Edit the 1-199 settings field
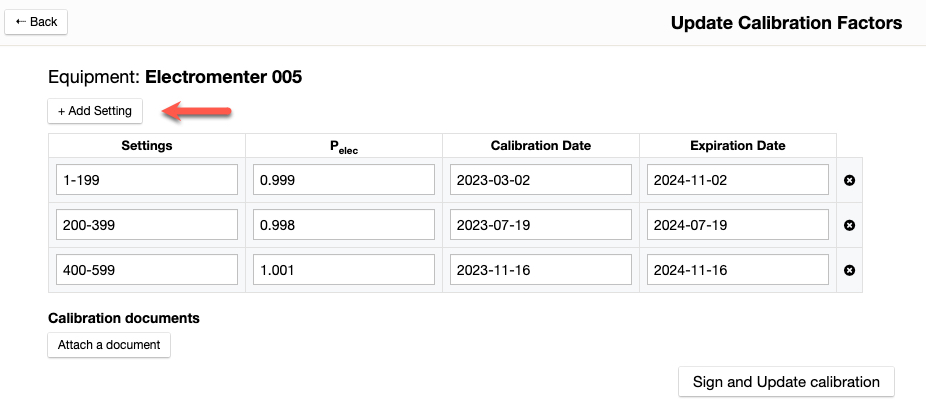The image size is (926, 404). 147,180
